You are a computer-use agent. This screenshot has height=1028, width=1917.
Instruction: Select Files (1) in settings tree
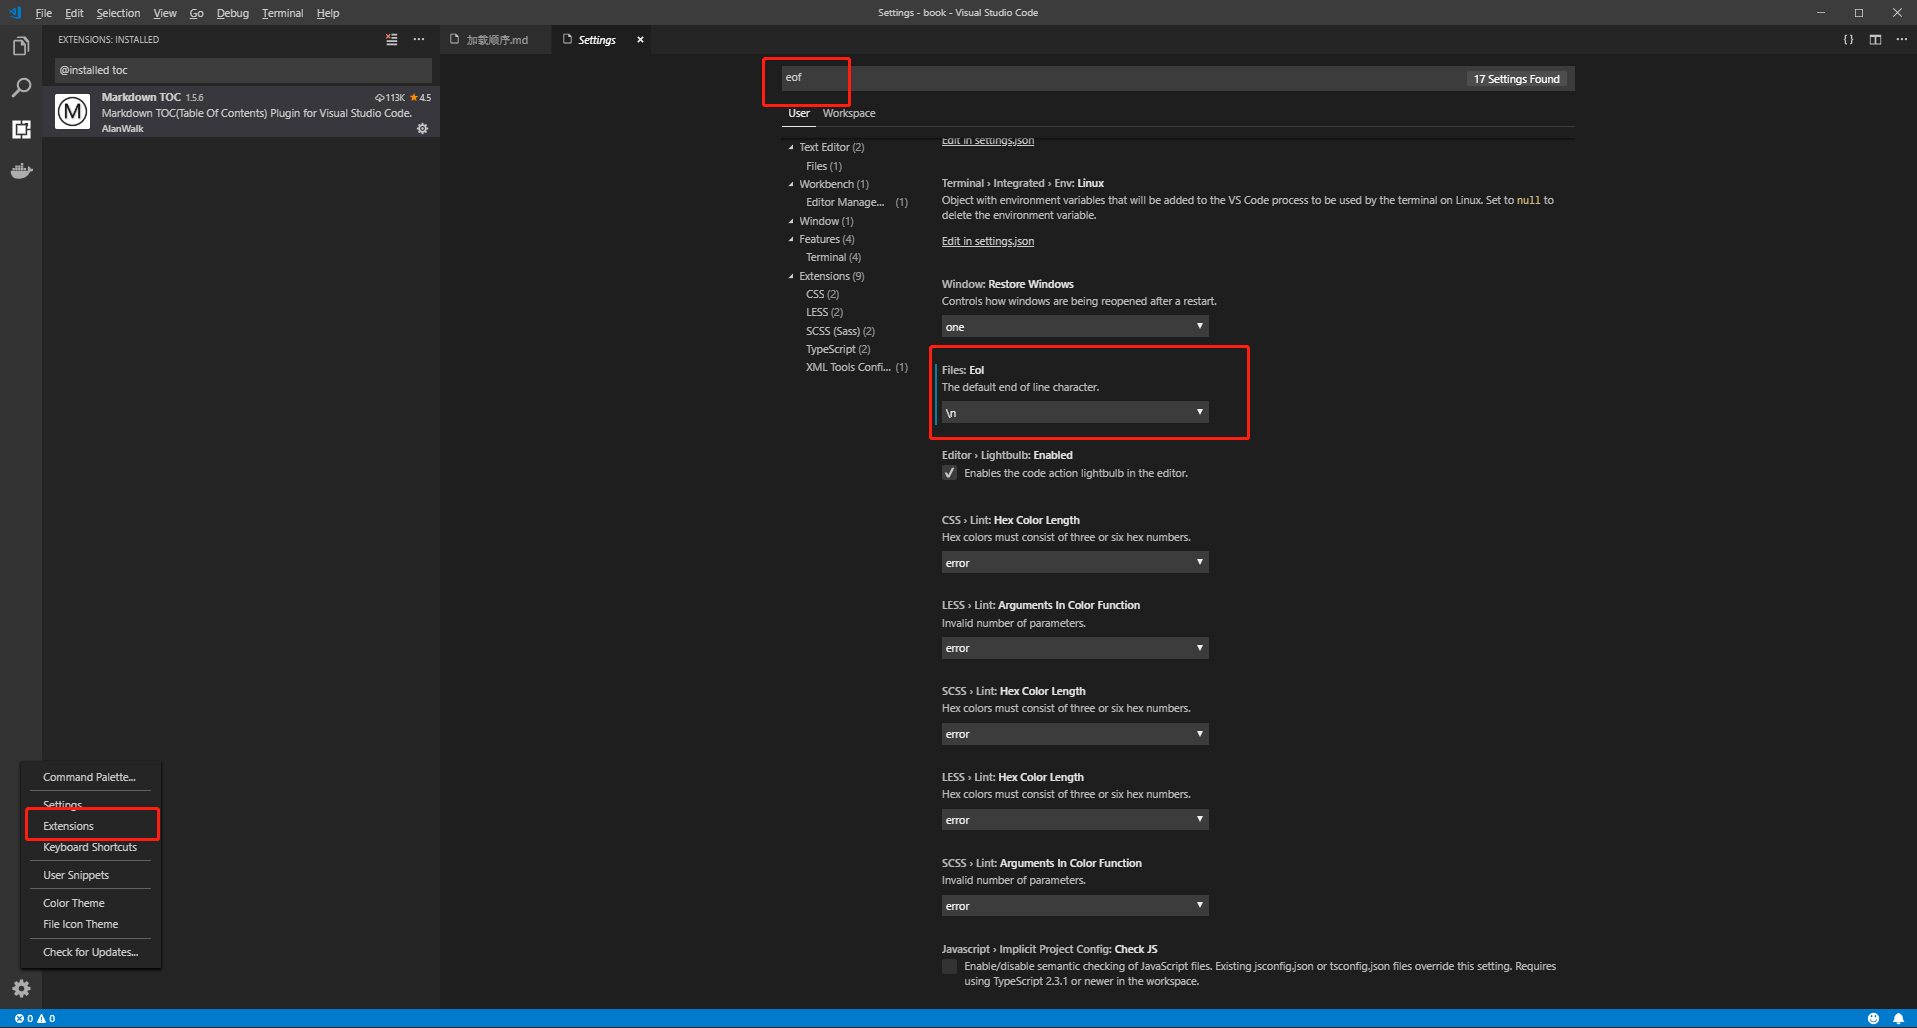point(824,166)
